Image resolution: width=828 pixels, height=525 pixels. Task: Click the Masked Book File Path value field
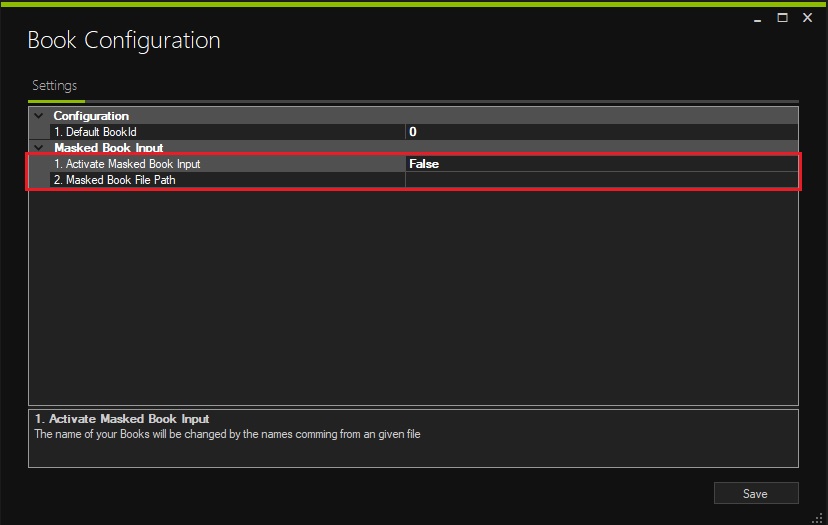click(x=600, y=180)
